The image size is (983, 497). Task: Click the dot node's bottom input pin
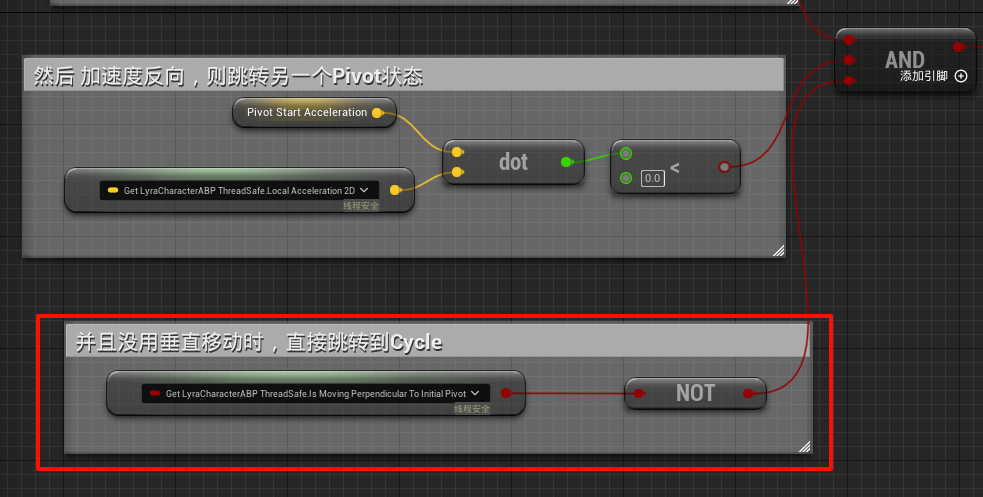pyautogui.click(x=458, y=172)
